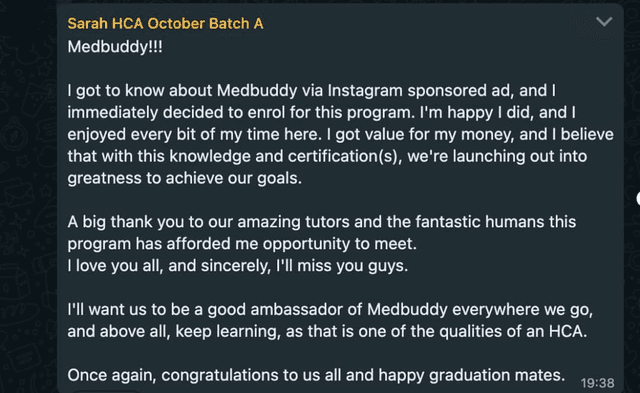The image size is (640, 393).
Task: Click the words 'Instagram sponsored ad'
Action: click(419, 91)
